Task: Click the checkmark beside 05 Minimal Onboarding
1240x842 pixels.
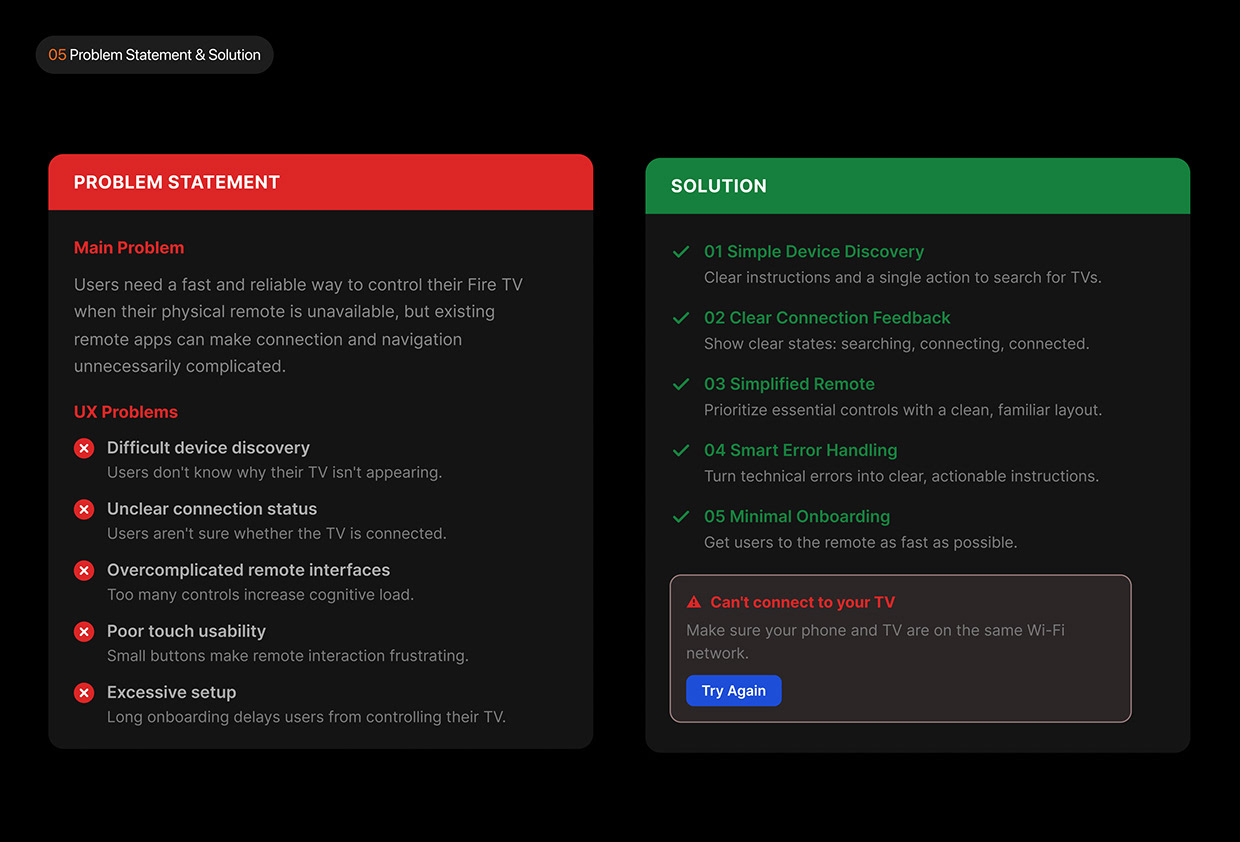Action: (x=681, y=516)
